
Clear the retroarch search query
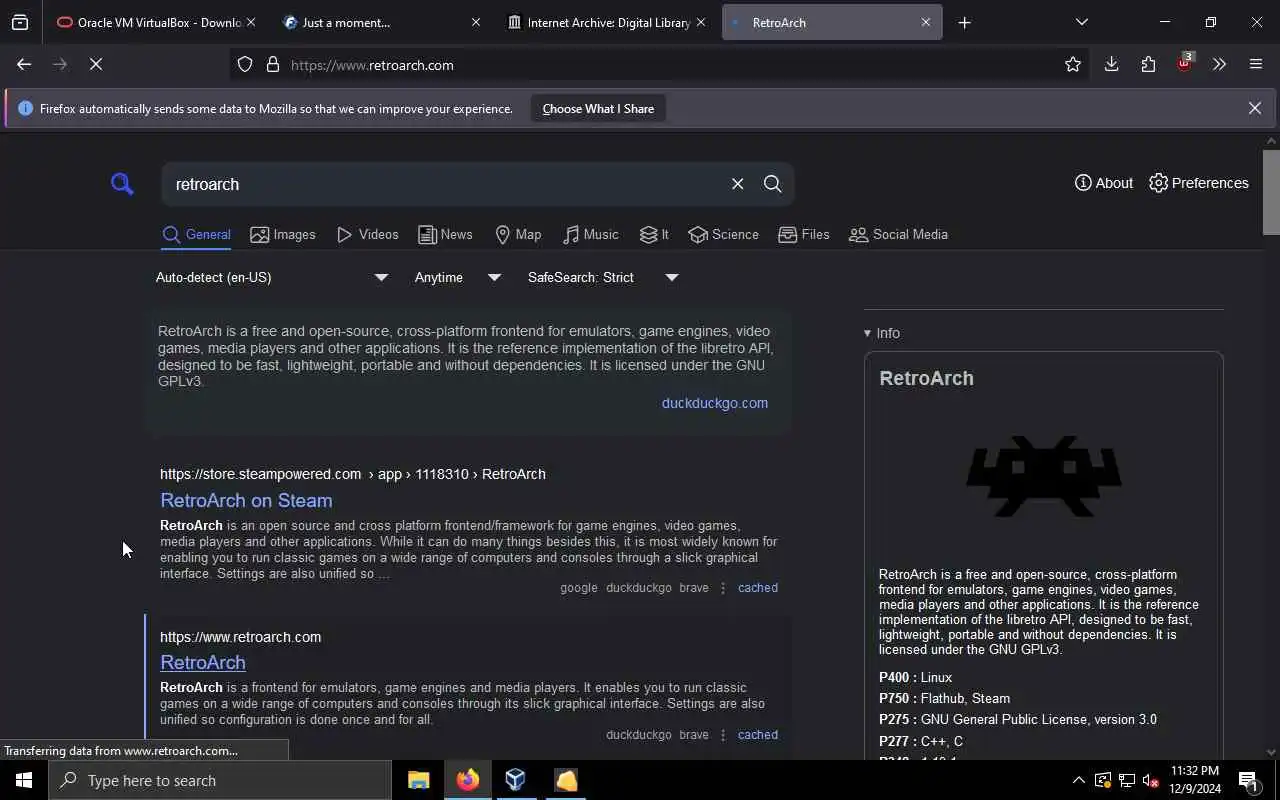click(737, 184)
